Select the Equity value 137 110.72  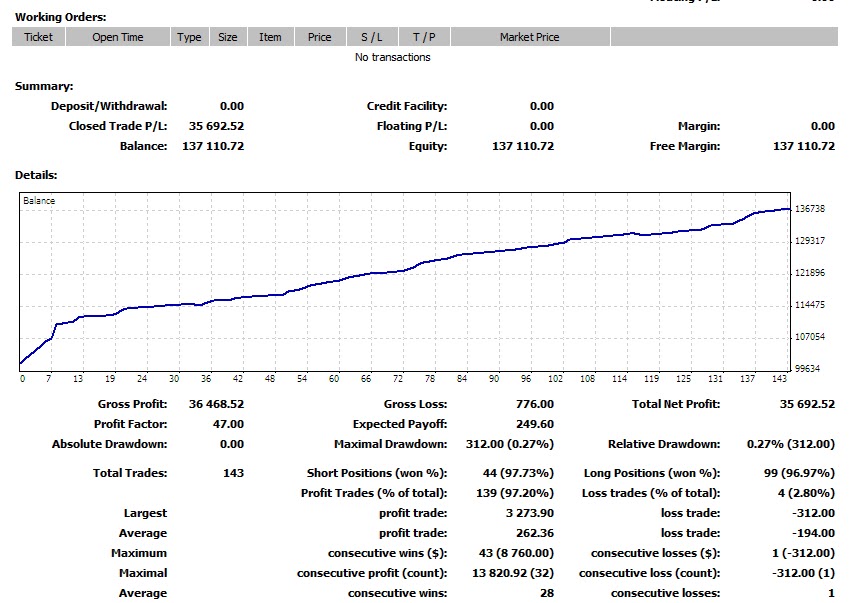point(523,146)
